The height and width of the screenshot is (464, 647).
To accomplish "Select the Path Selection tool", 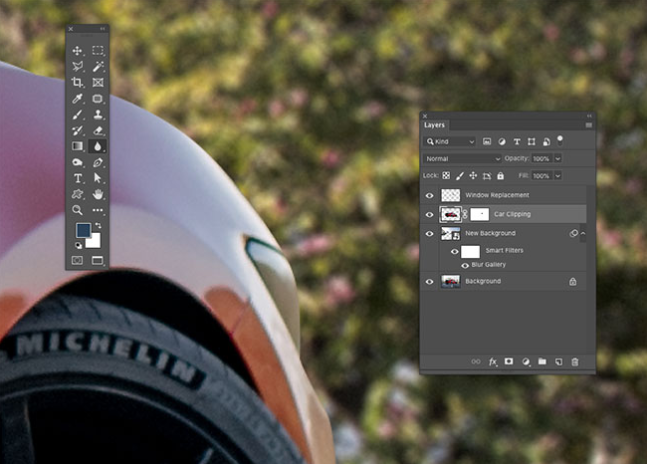I will pos(98,178).
